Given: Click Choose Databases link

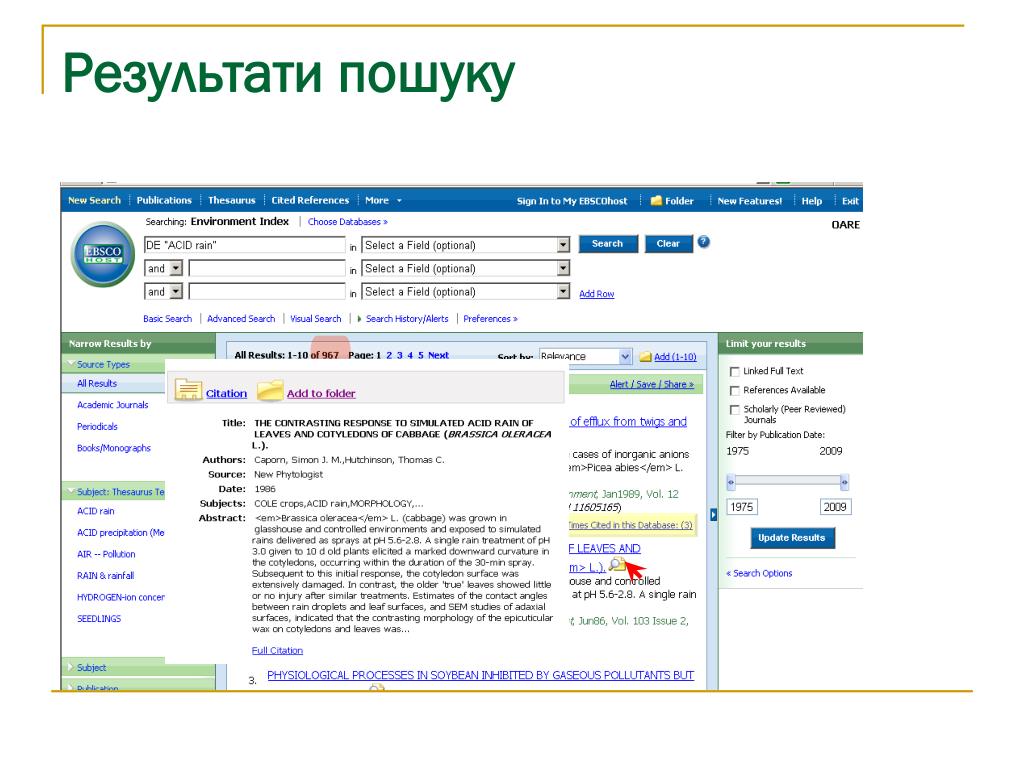Looking at the screenshot, I should click(x=347, y=222).
